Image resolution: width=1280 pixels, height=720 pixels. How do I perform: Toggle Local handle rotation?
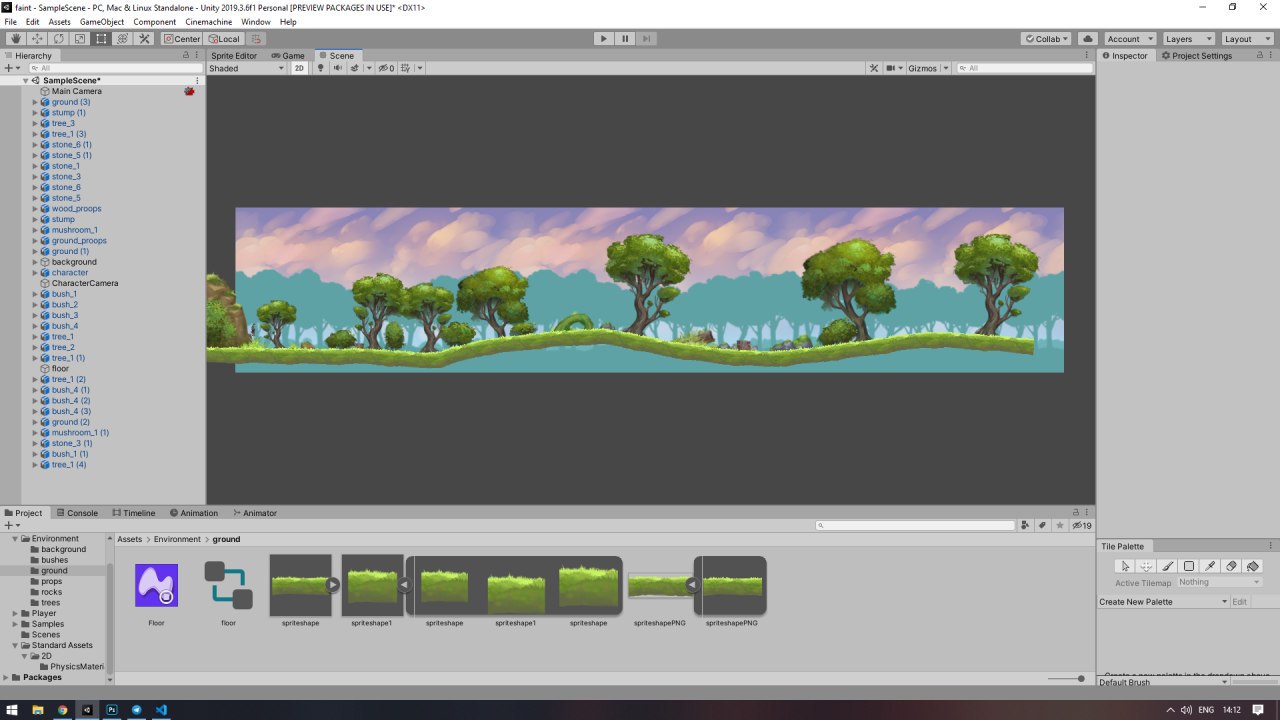[224, 39]
